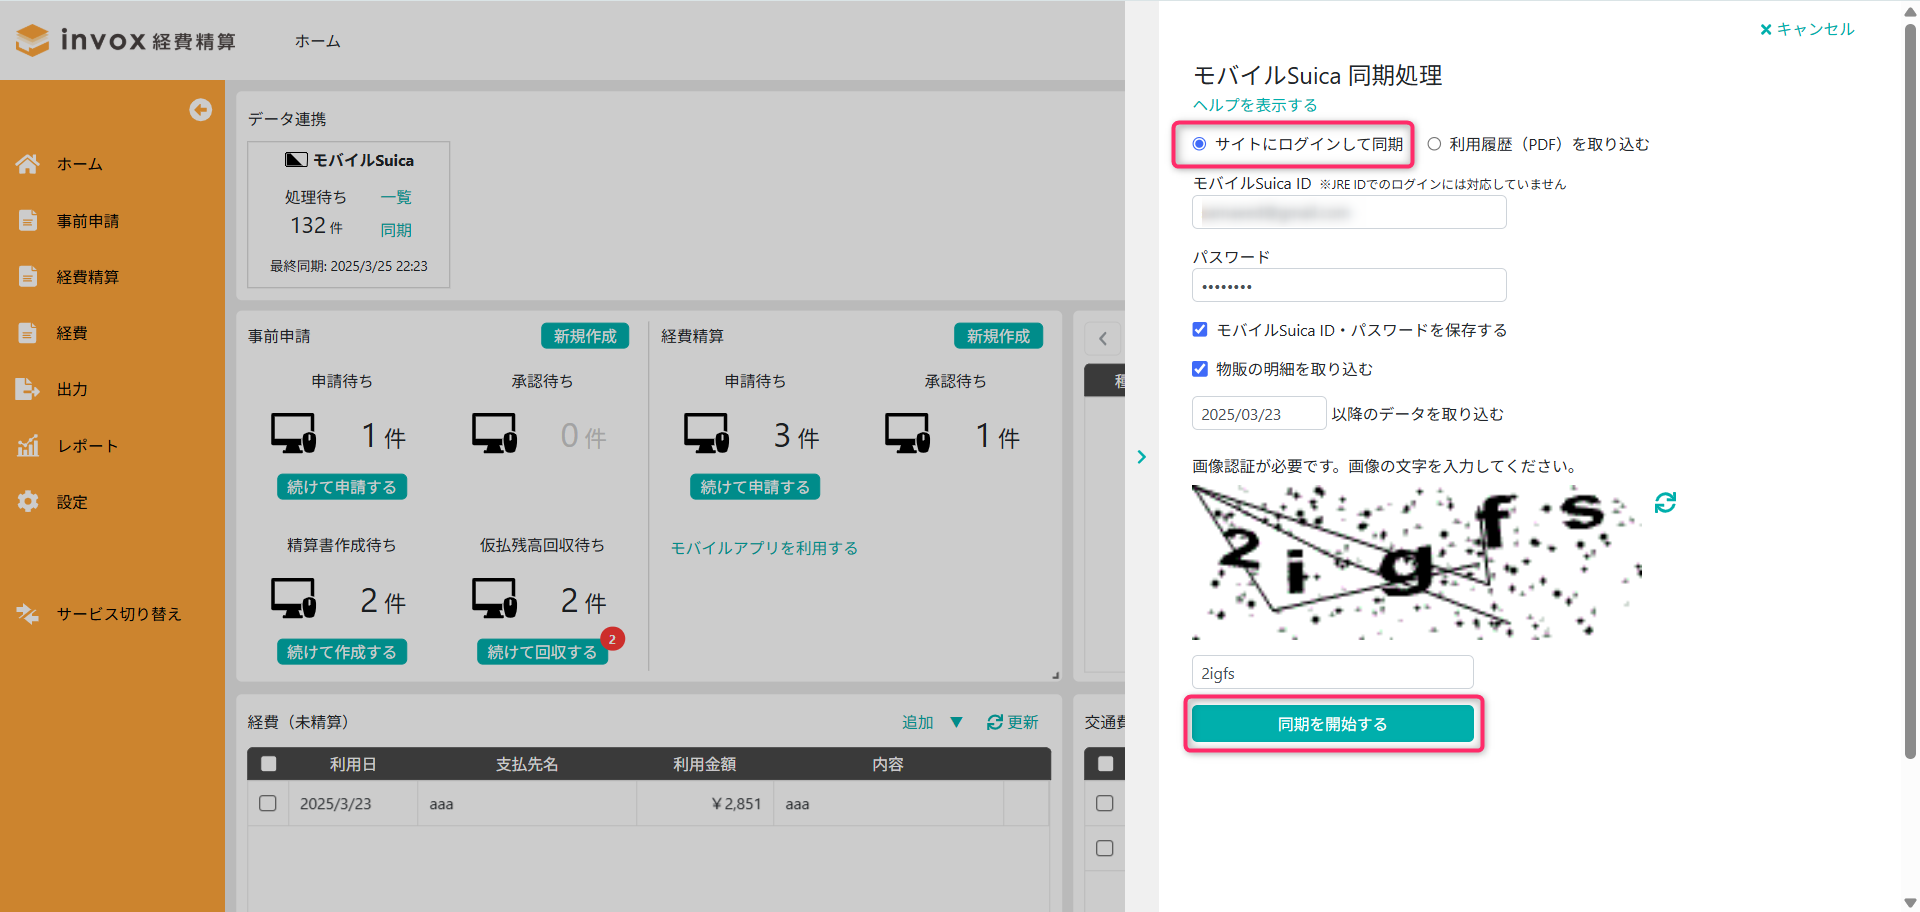
Task: Toggle header checkbox in 交通費 table
Action: click(1105, 763)
